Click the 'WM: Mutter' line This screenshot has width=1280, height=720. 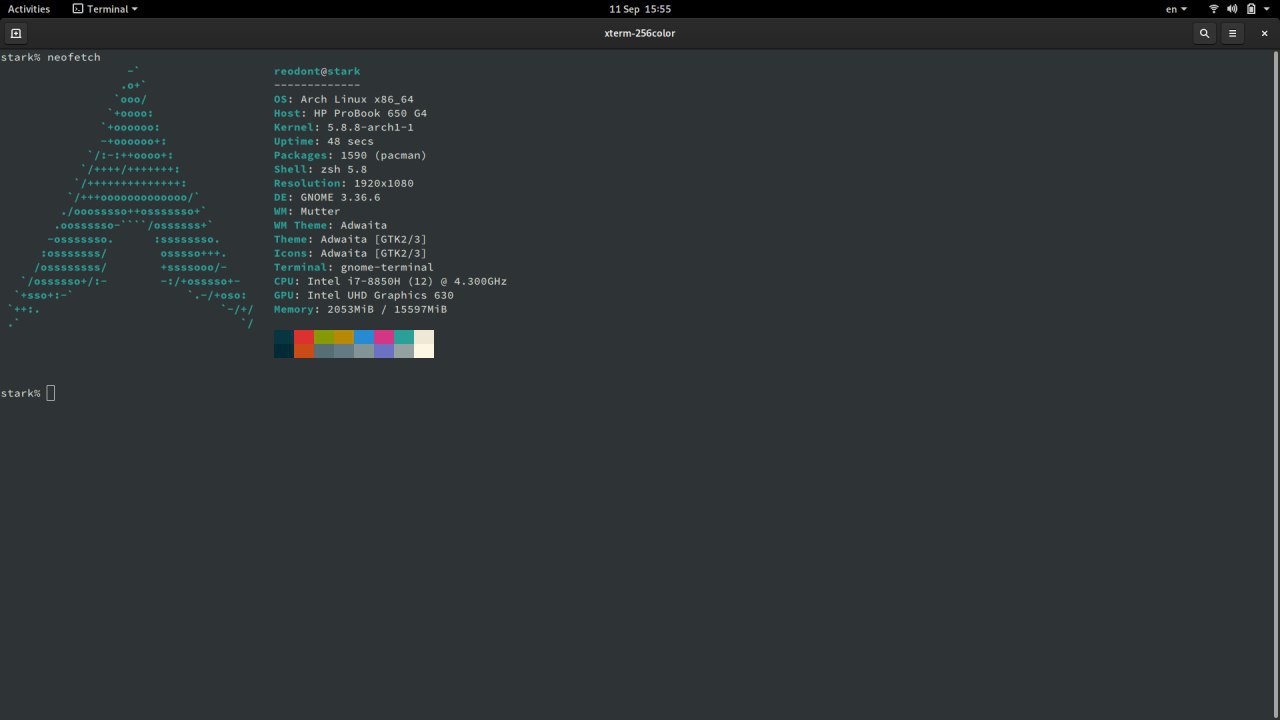click(307, 211)
